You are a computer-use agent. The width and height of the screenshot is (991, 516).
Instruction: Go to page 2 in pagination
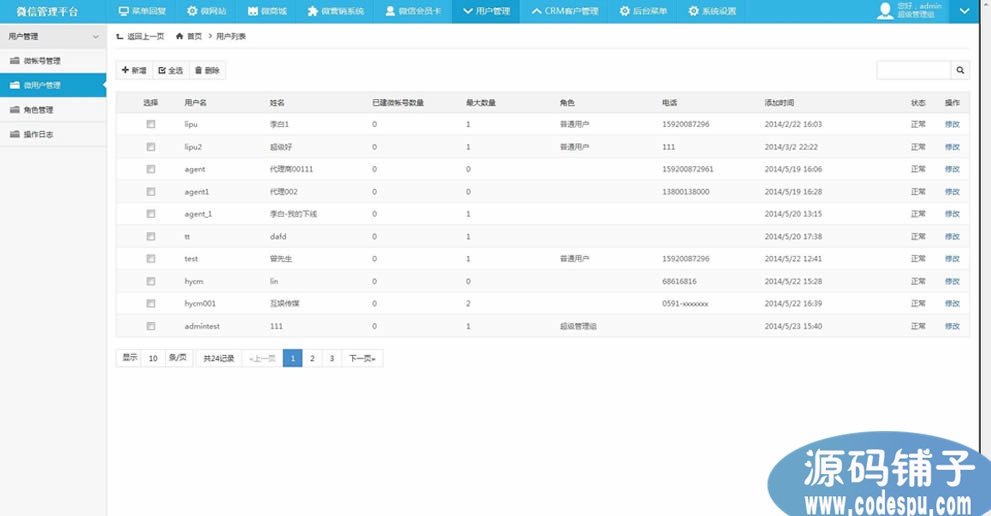pyautogui.click(x=312, y=358)
